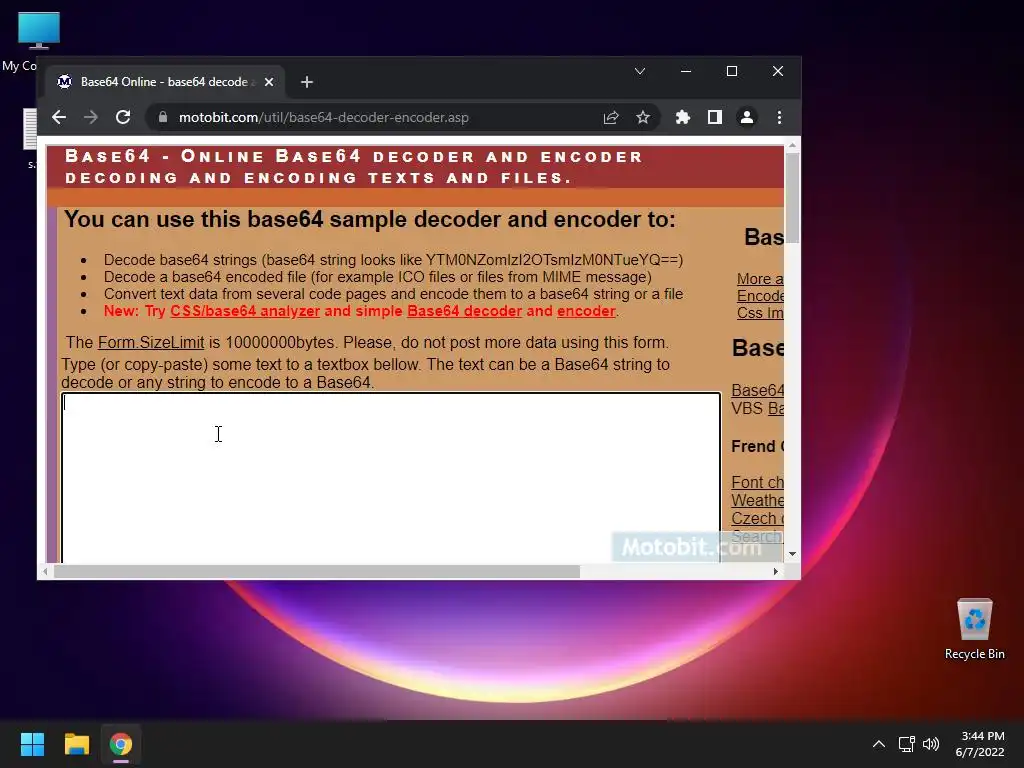The width and height of the screenshot is (1024, 768).
Task: Close the Base64 Online tab
Action: (269, 82)
